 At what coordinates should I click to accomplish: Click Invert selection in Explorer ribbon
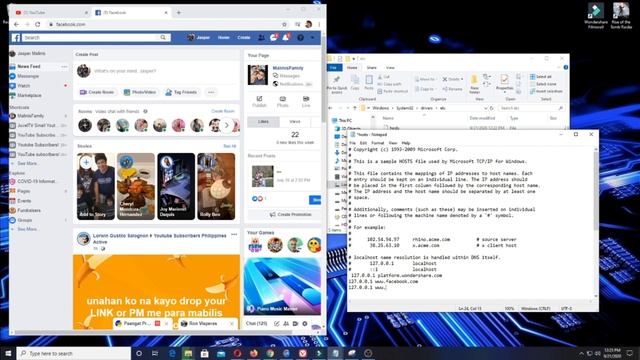point(546,91)
